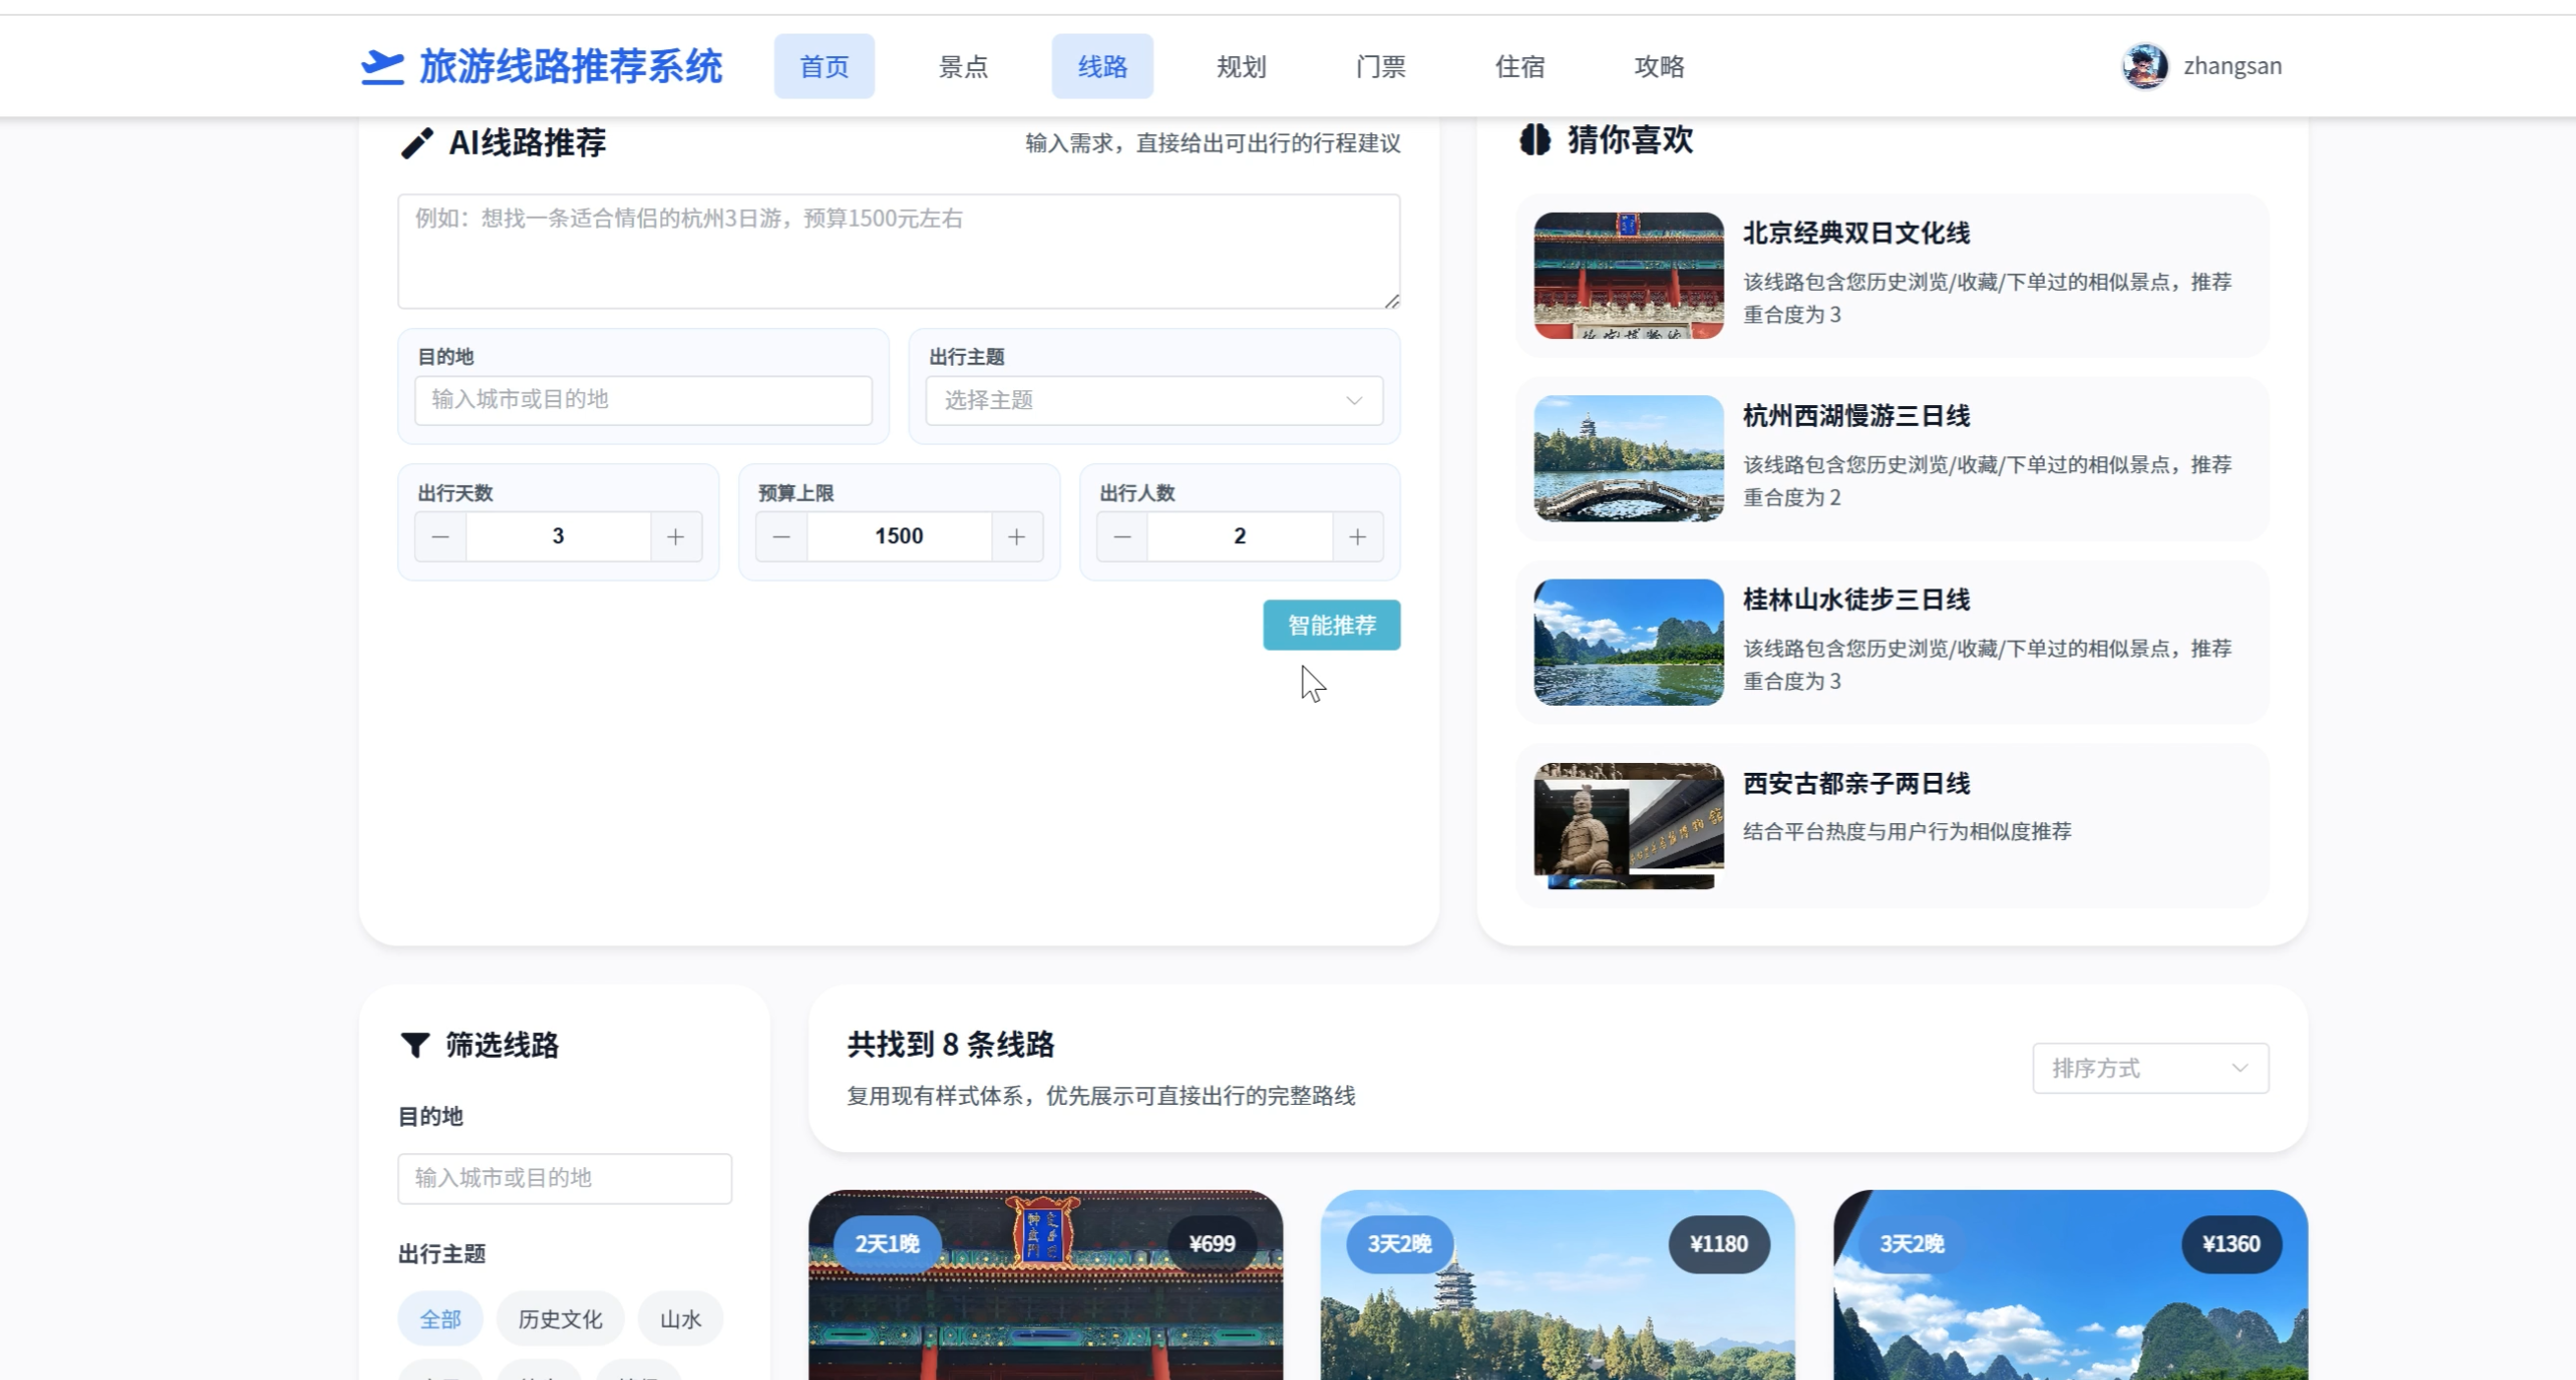The height and width of the screenshot is (1380, 2576).
Task: Open the 选择主题 dropdown
Action: [1154, 400]
